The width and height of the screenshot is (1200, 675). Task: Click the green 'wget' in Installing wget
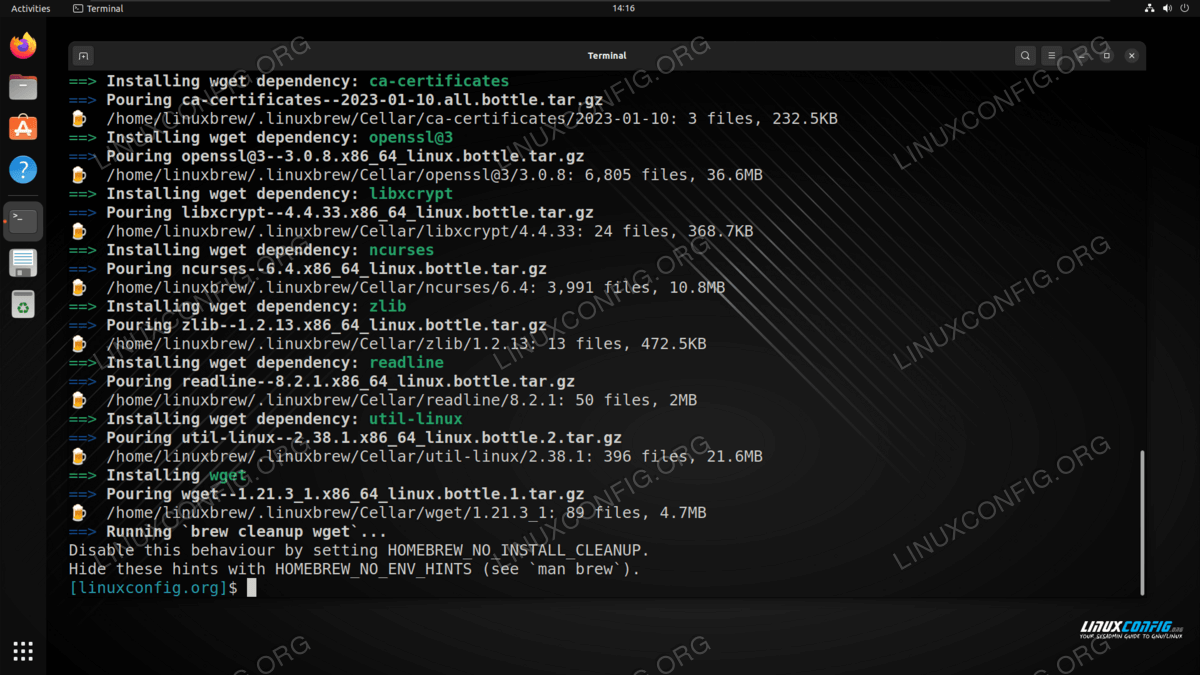tap(229, 475)
